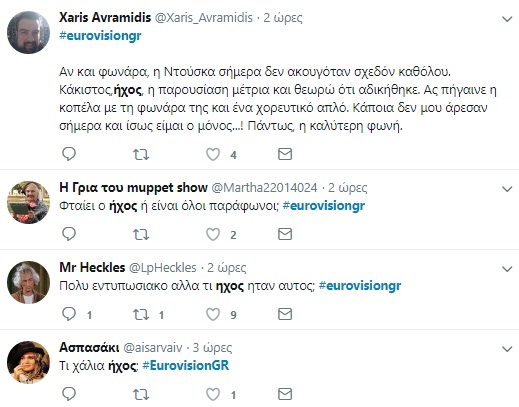This screenshot has height=407, width=519.
Task: Reply to the muppet show account's tweet
Action: pos(69,234)
